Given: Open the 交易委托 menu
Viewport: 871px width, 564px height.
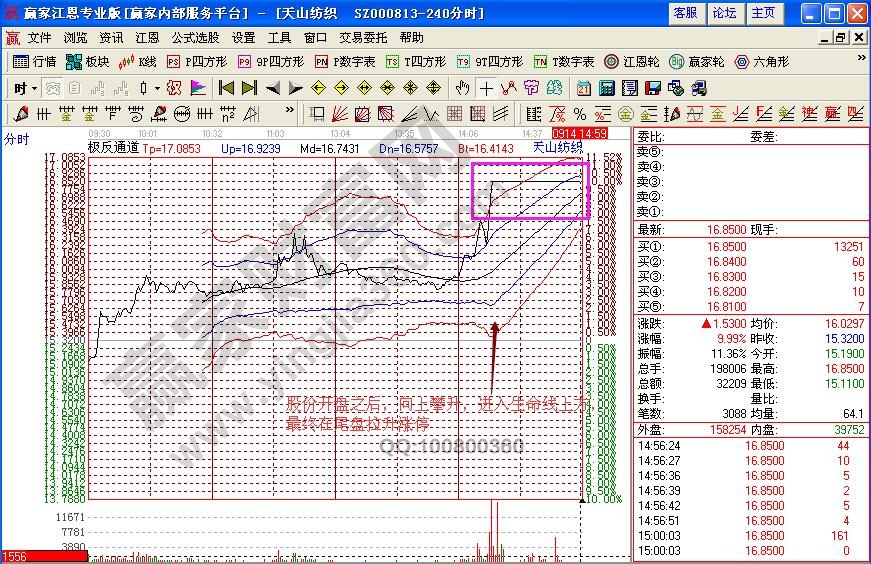Looking at the screenshot, I should point(364,38).
